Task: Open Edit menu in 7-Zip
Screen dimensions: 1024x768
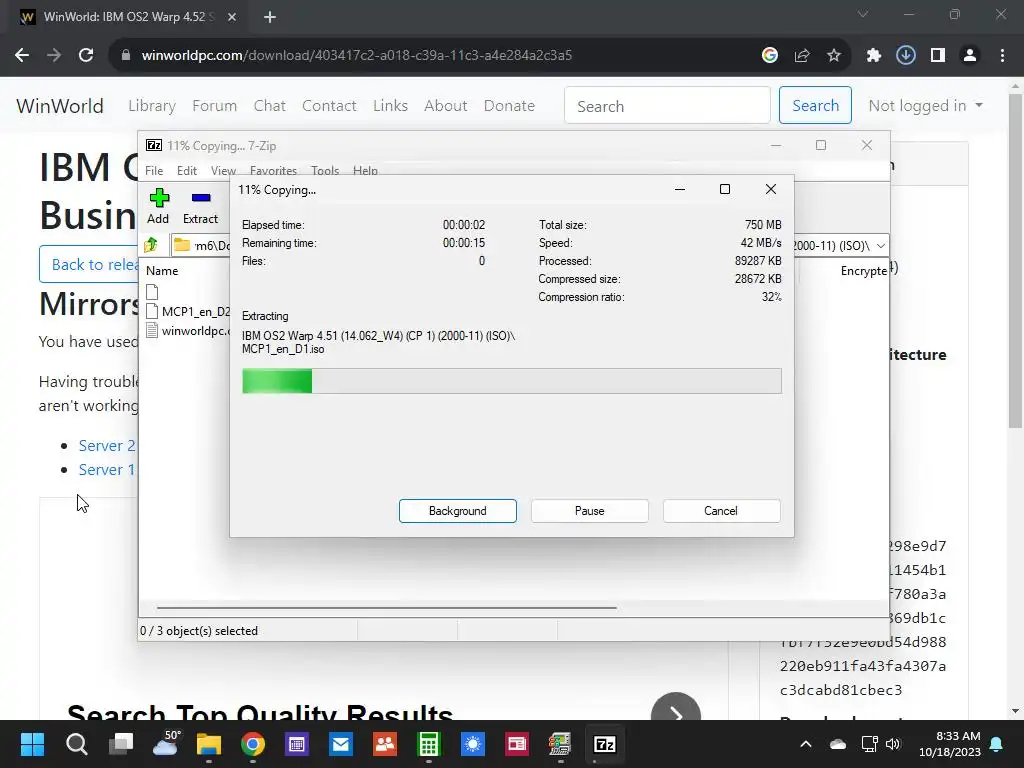Action: pyautogui.click(x=187, y=170)
